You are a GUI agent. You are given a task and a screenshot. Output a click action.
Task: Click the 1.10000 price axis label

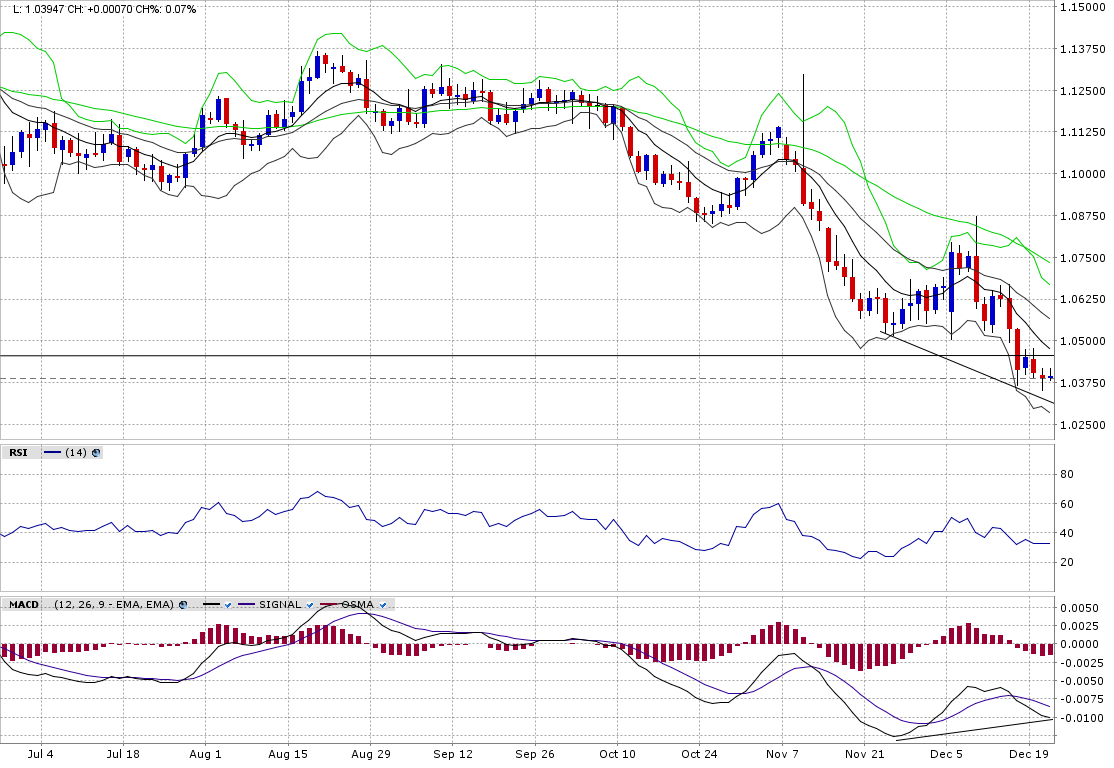pos(1082,174)
